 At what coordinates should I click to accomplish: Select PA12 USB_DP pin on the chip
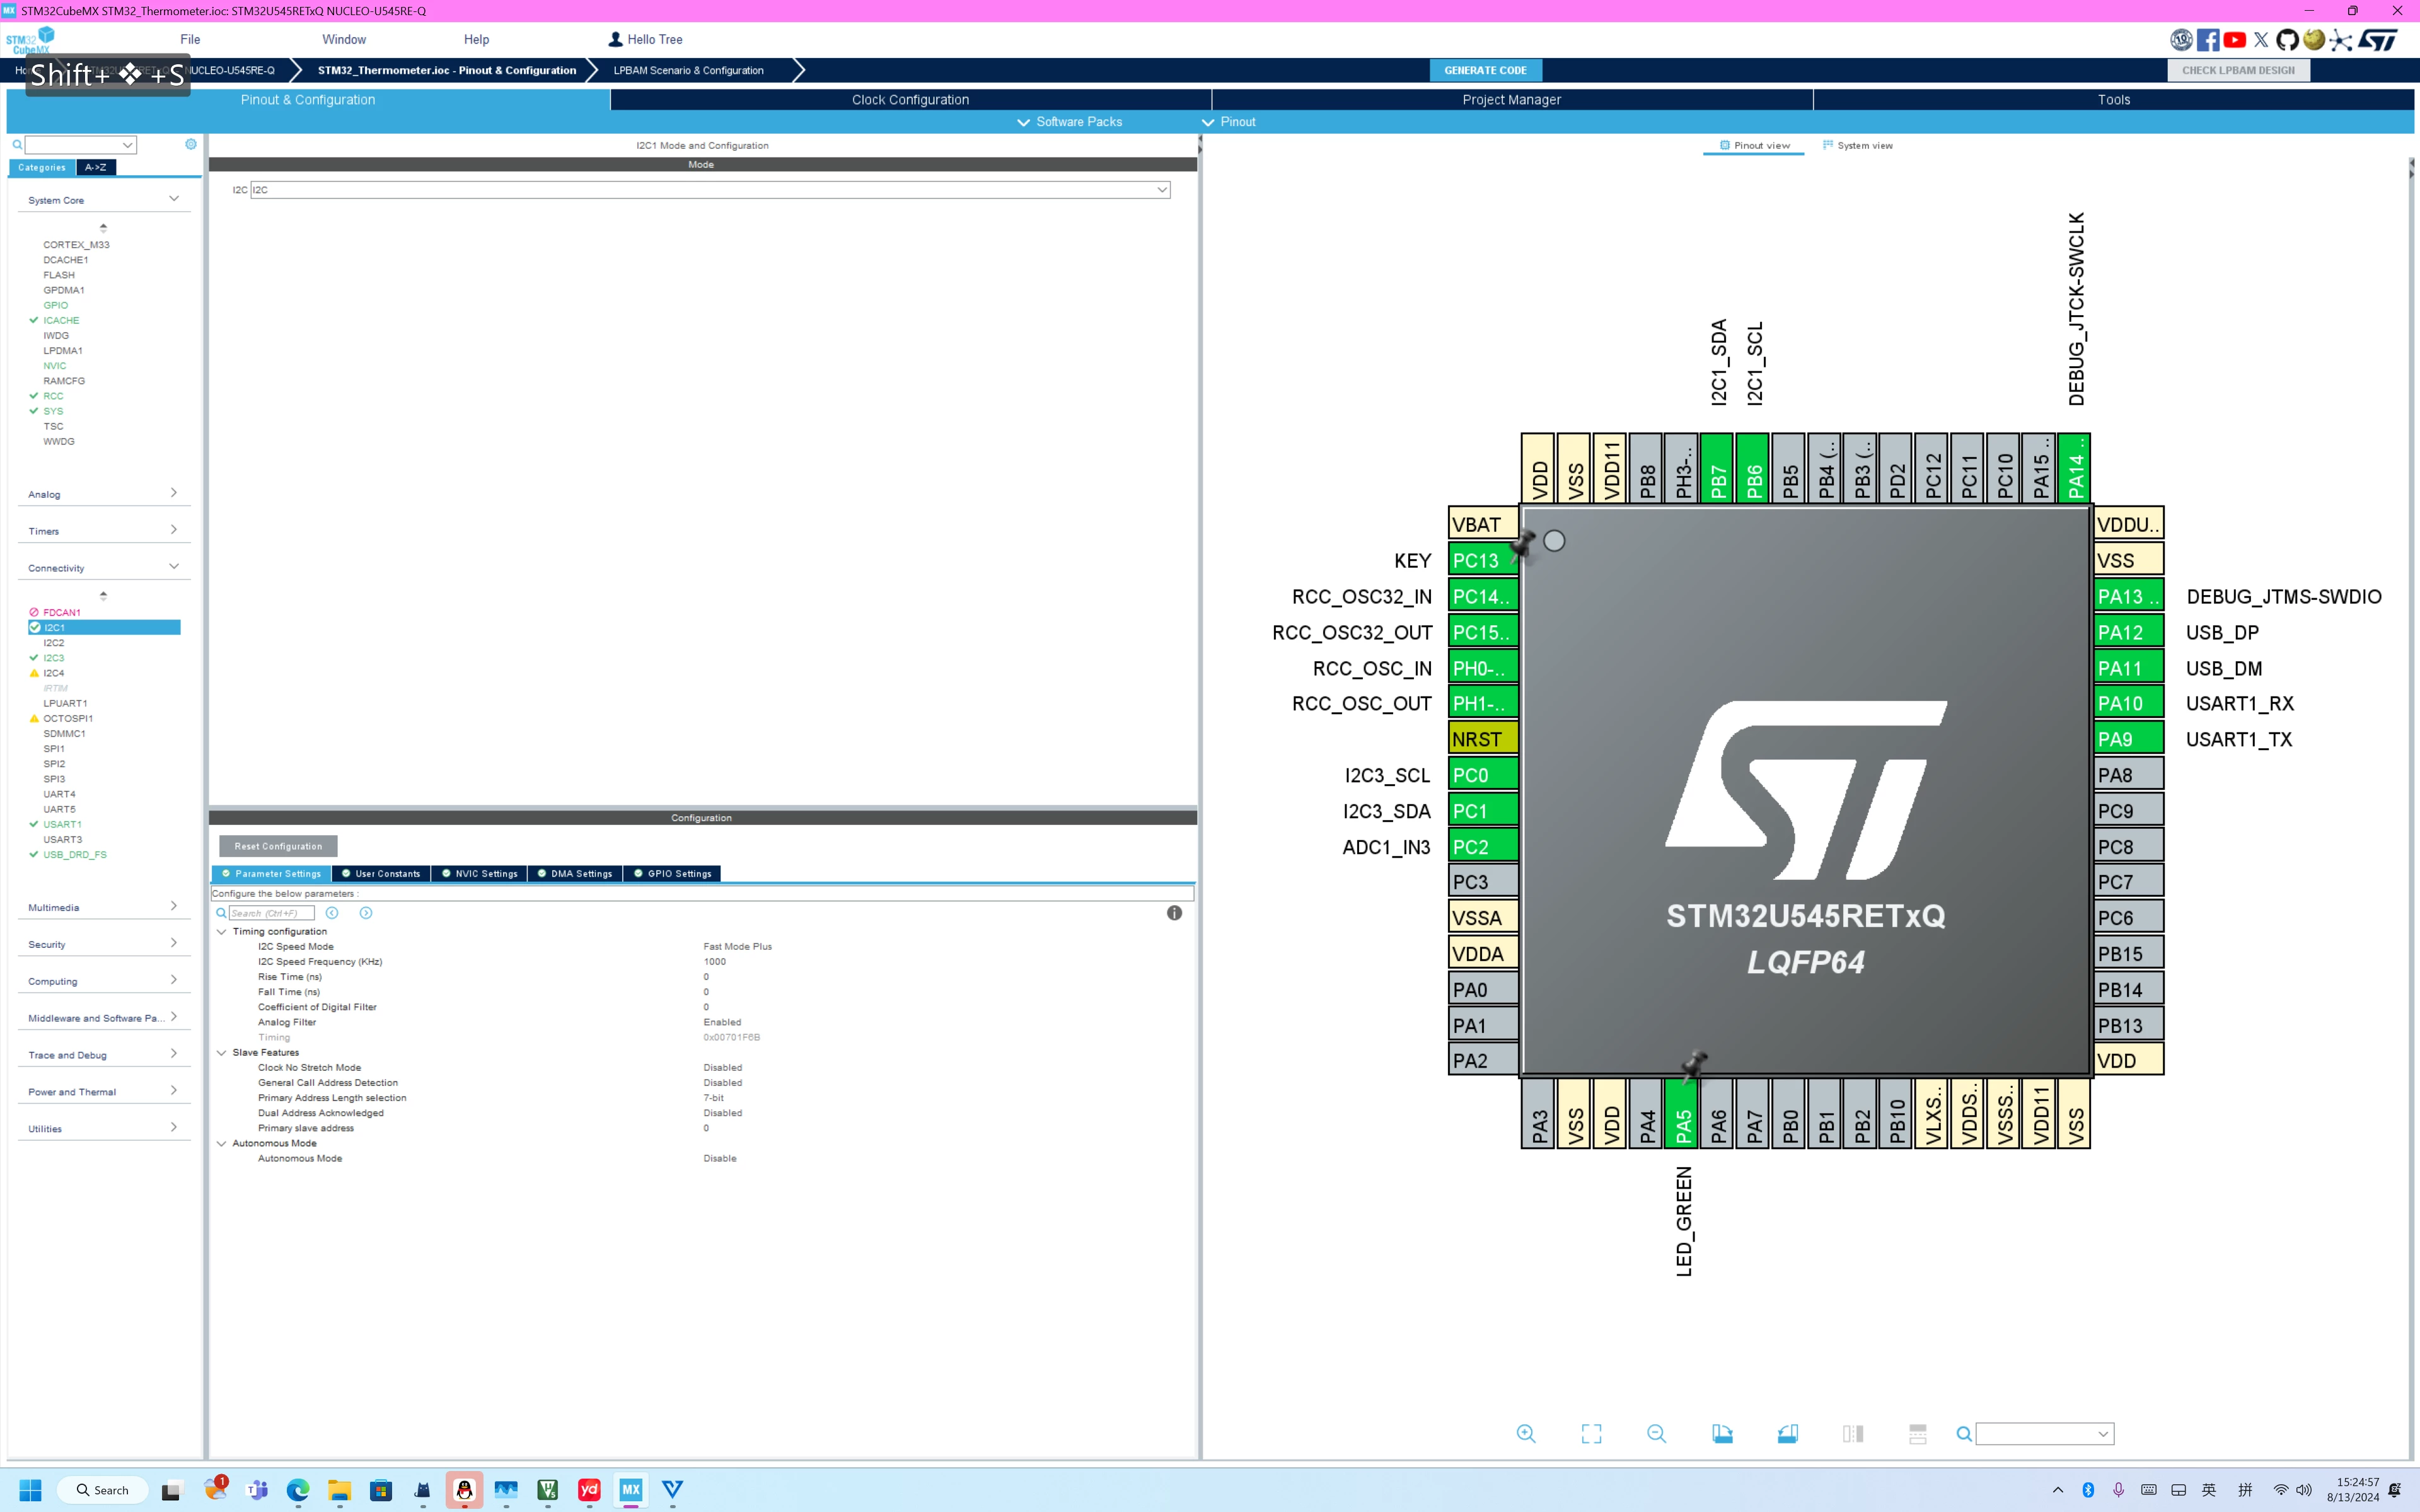coord(2129,632)
